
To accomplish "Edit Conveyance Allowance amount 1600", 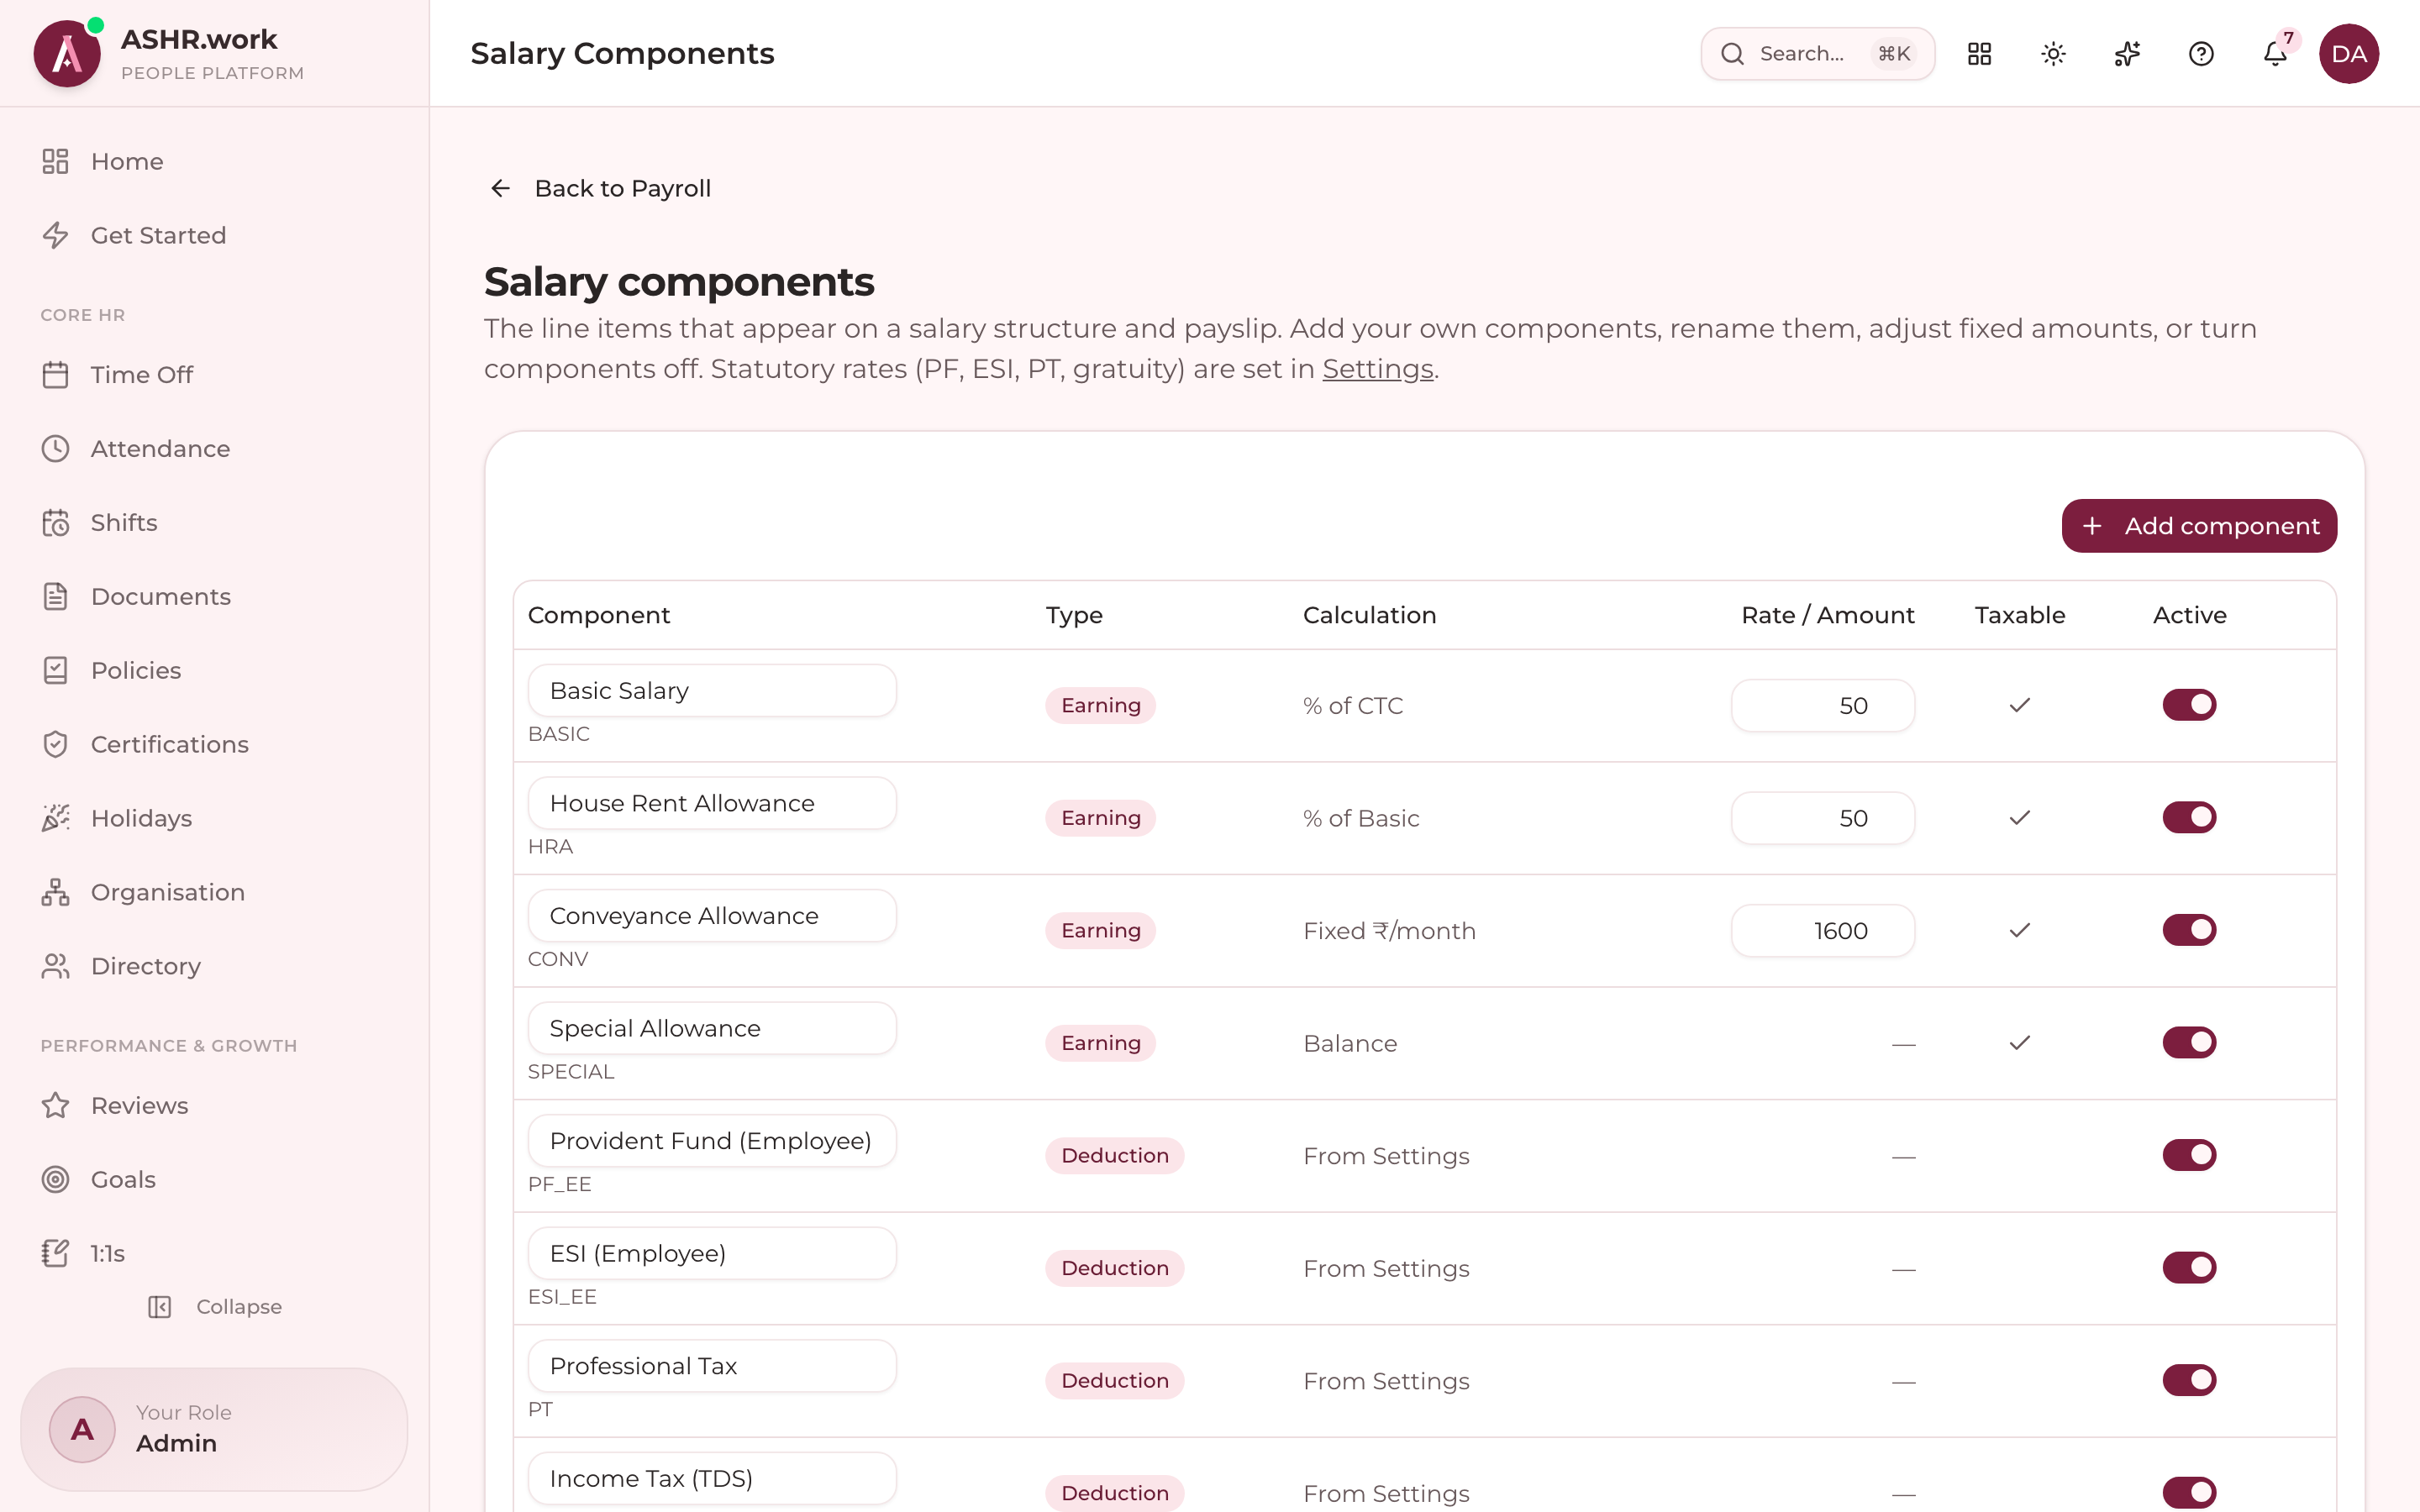I will (1822, 931).
